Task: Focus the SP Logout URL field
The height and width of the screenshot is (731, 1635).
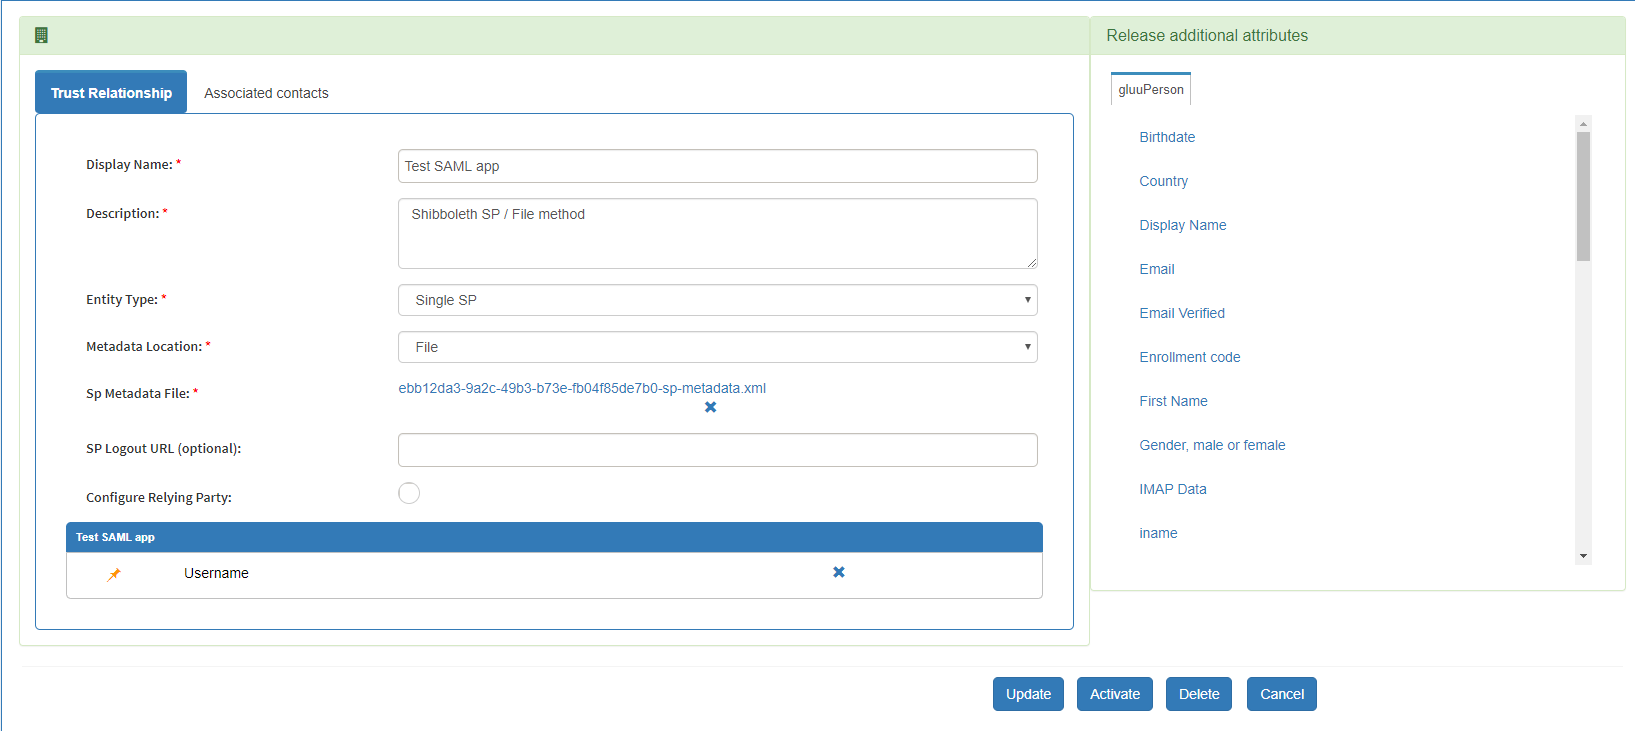Action: (x=717, y=450)
